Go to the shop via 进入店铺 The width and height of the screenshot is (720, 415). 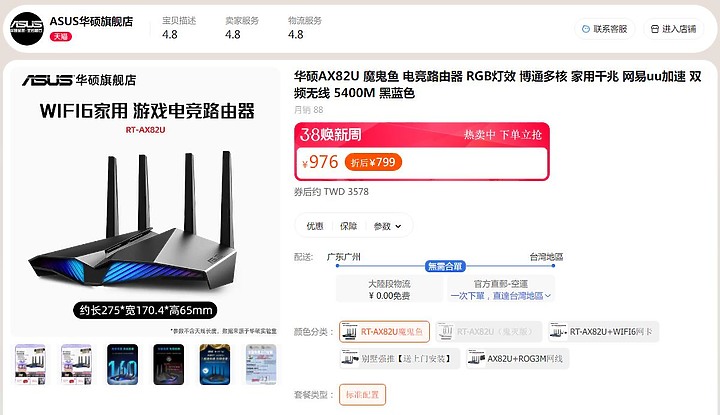click(x=674, y=29)
